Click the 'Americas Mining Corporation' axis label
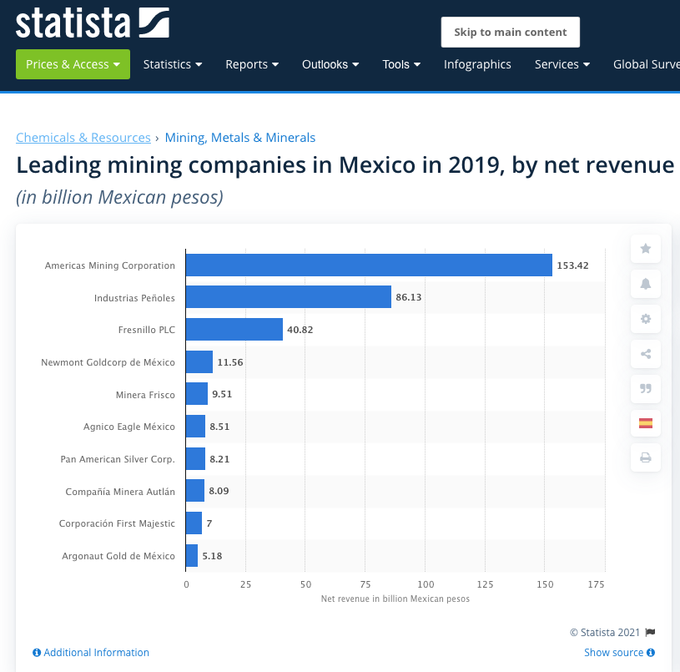Image resolution: width=680 pixels, height=672 pixels. [110, 265]
